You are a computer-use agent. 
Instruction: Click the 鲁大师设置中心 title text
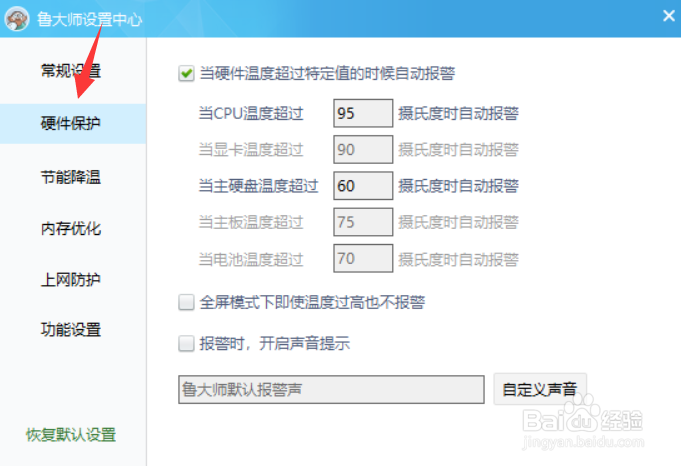(x=89, y=20)
